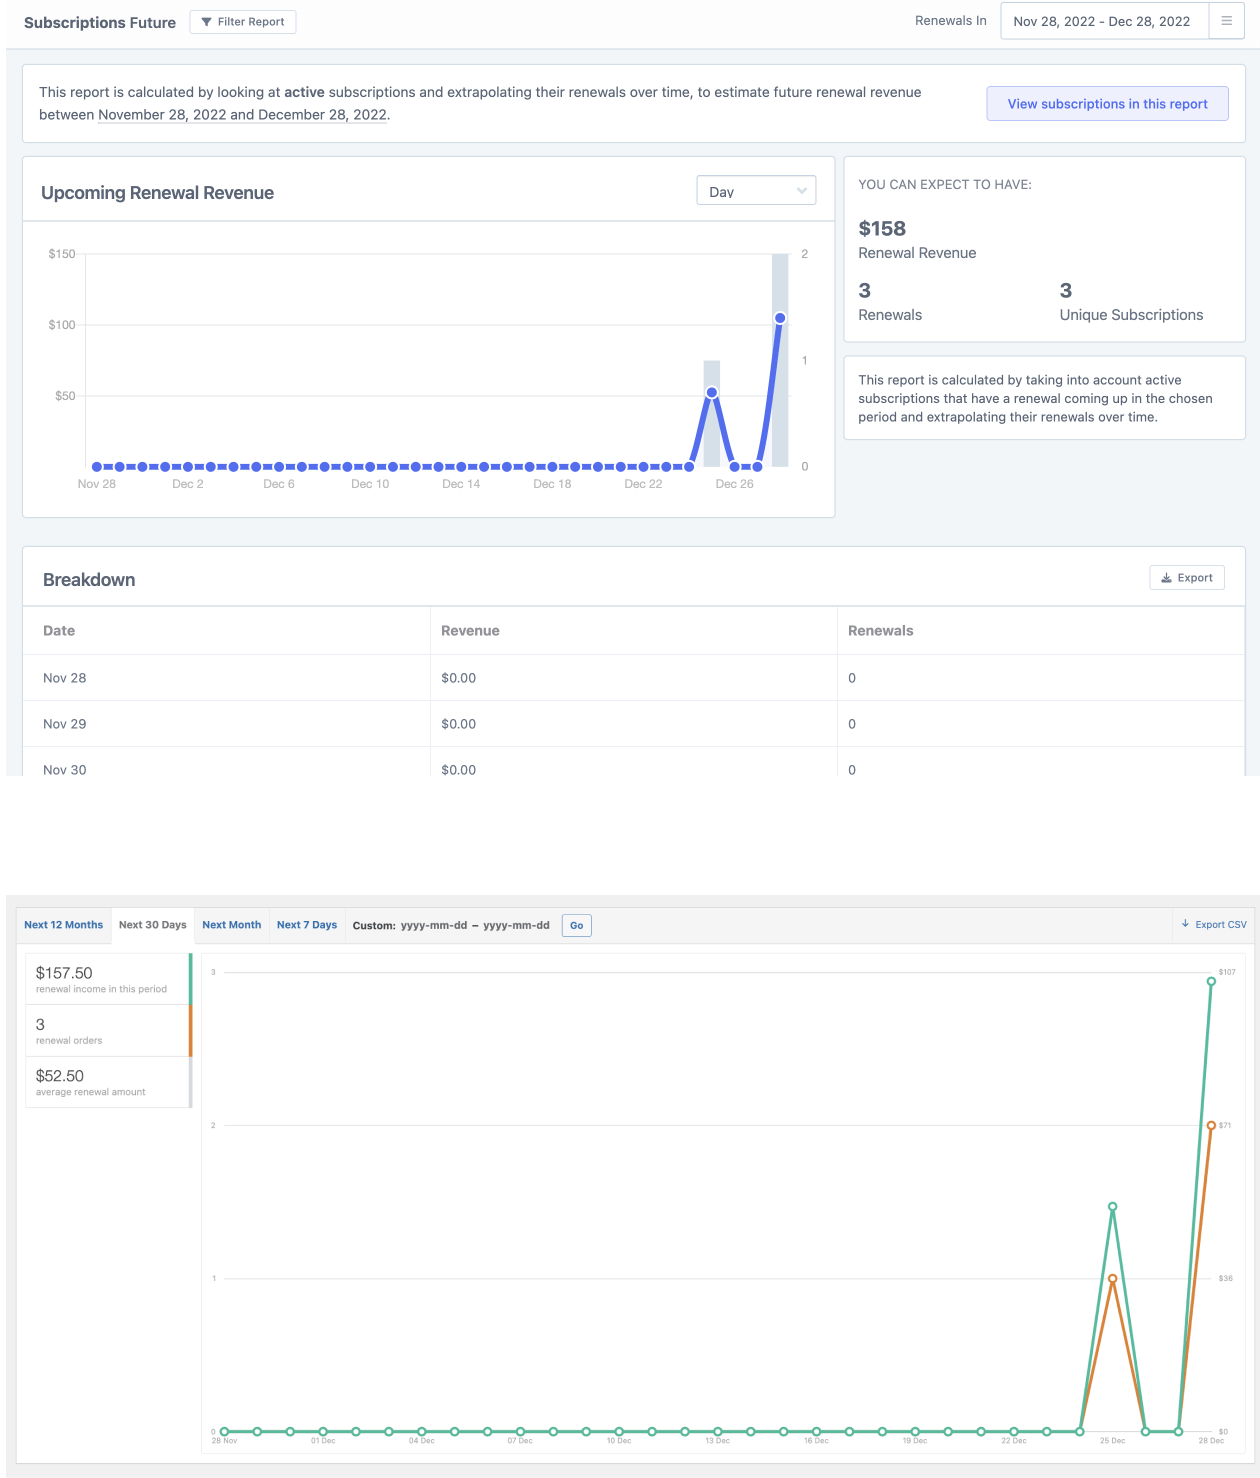The height and width of the screenshot is (1478, 1260).
Task: Click the download icon on the Export button
Action: (1166, 577)
